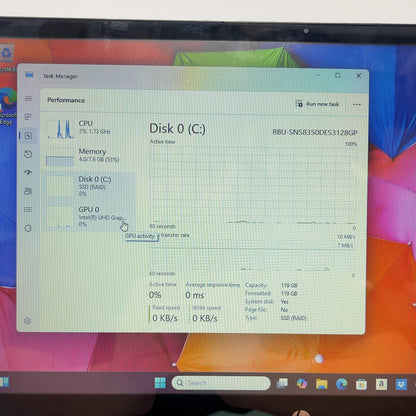This screenshot has height=416, width=416.
Task: Open the Users page in the sidebar
Action: coord(28,191)
